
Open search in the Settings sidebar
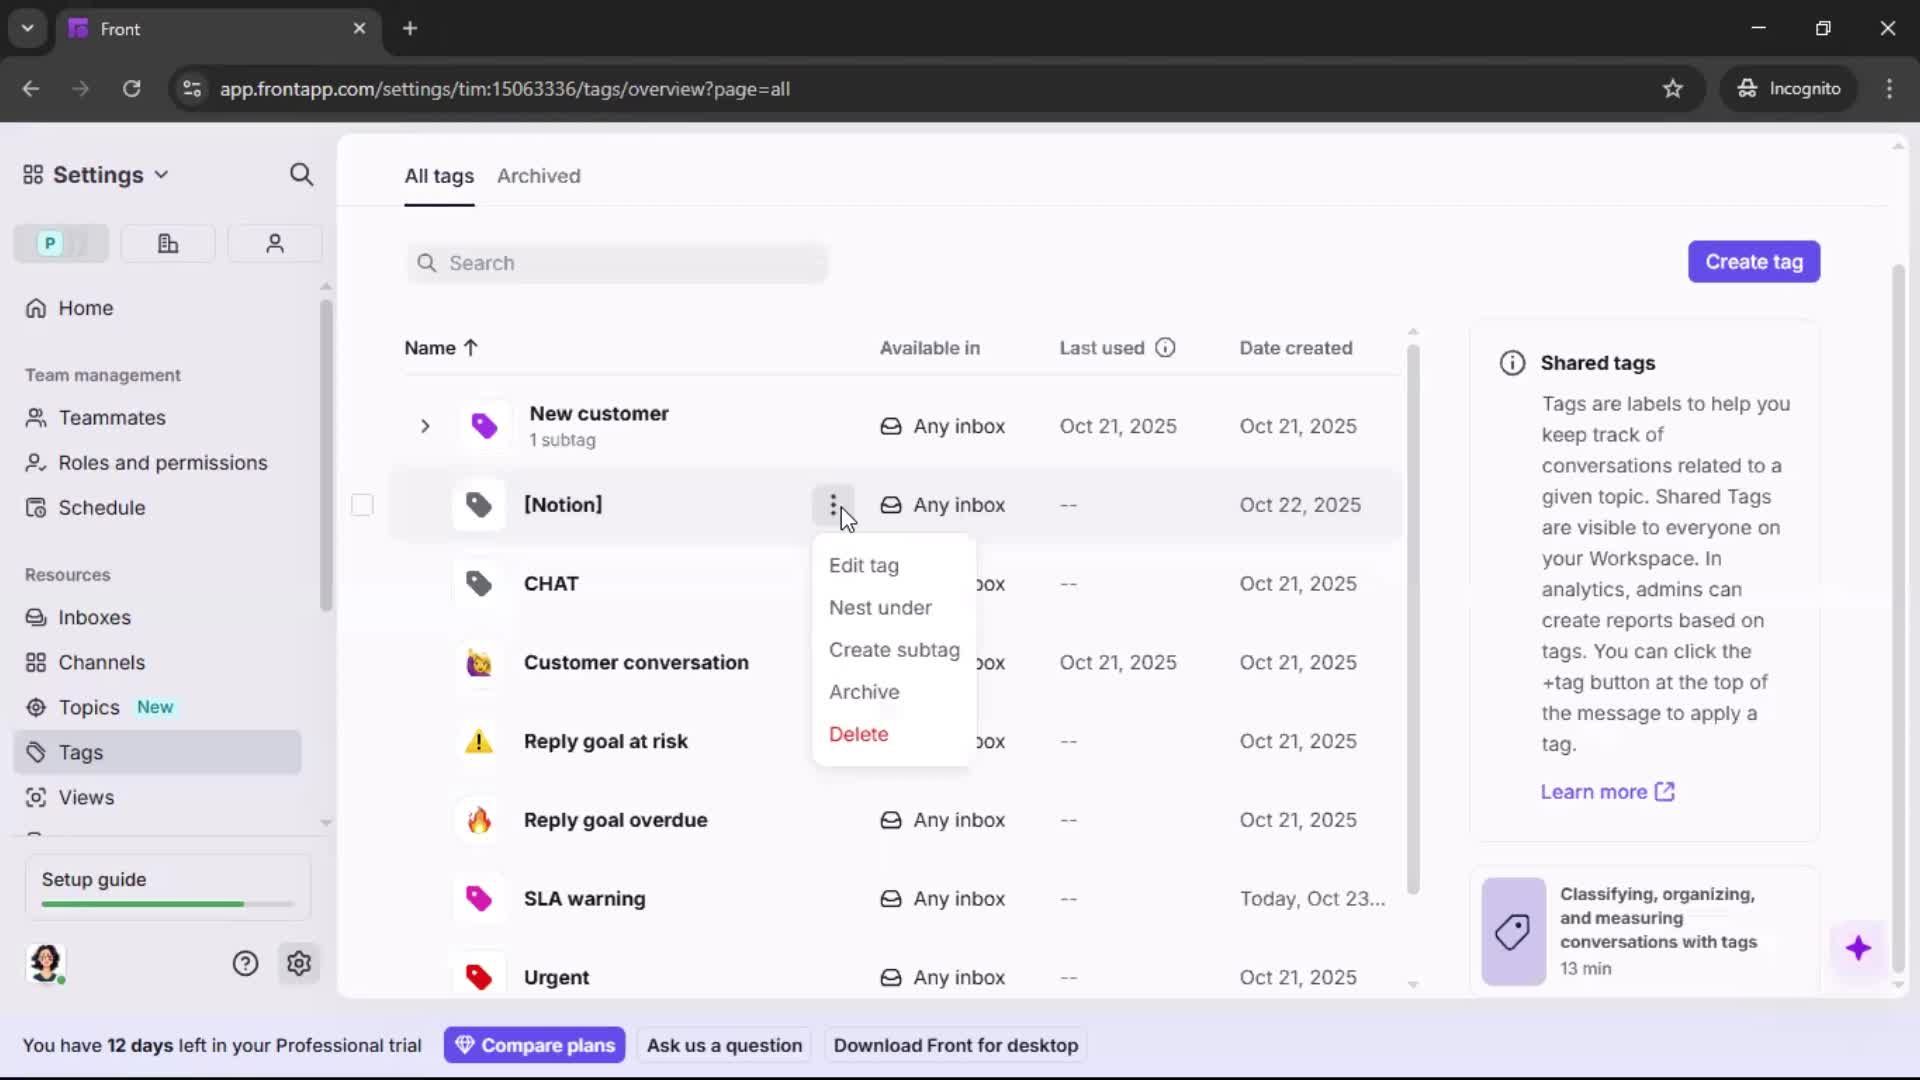click(x=301, y=174)
